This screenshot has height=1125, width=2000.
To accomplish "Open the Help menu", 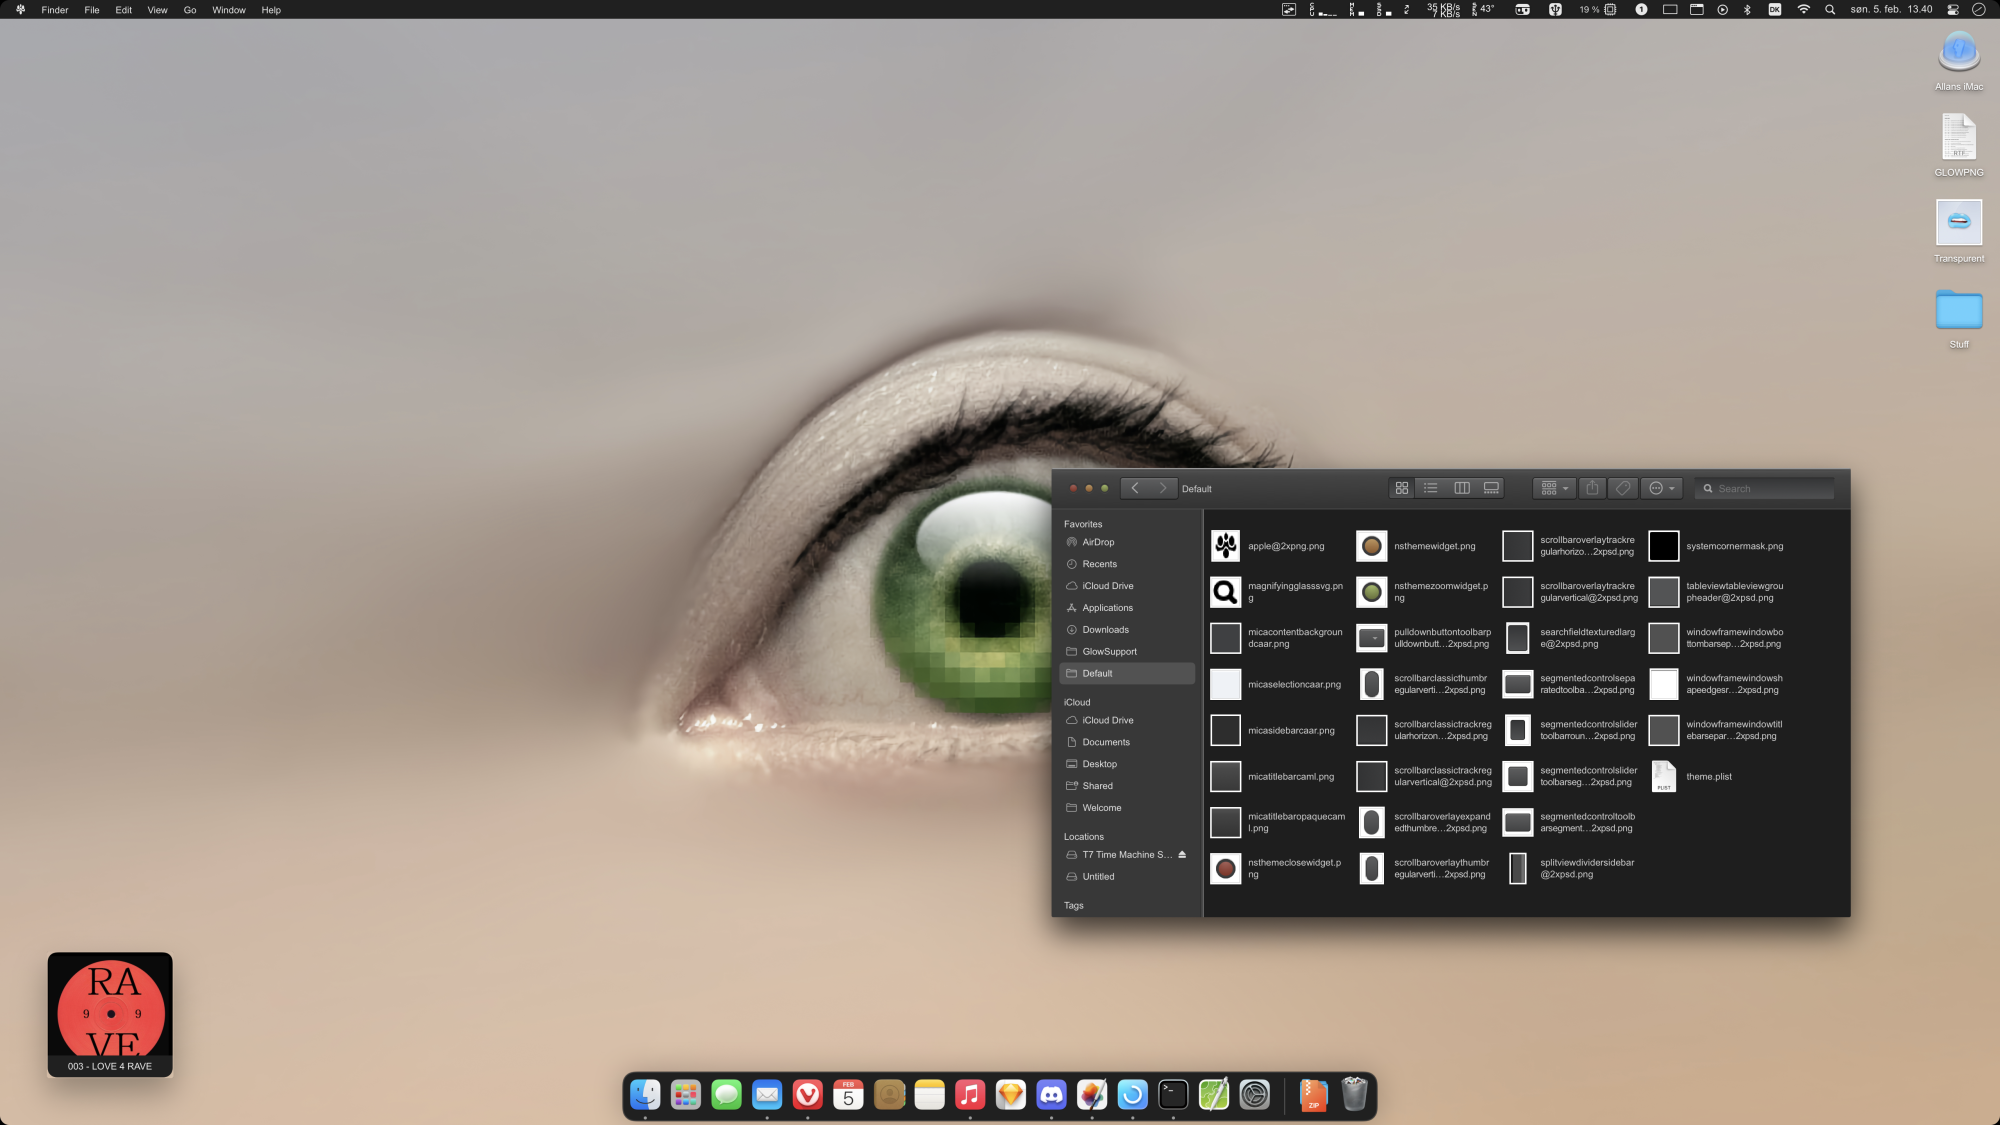I will click(271, 10).
